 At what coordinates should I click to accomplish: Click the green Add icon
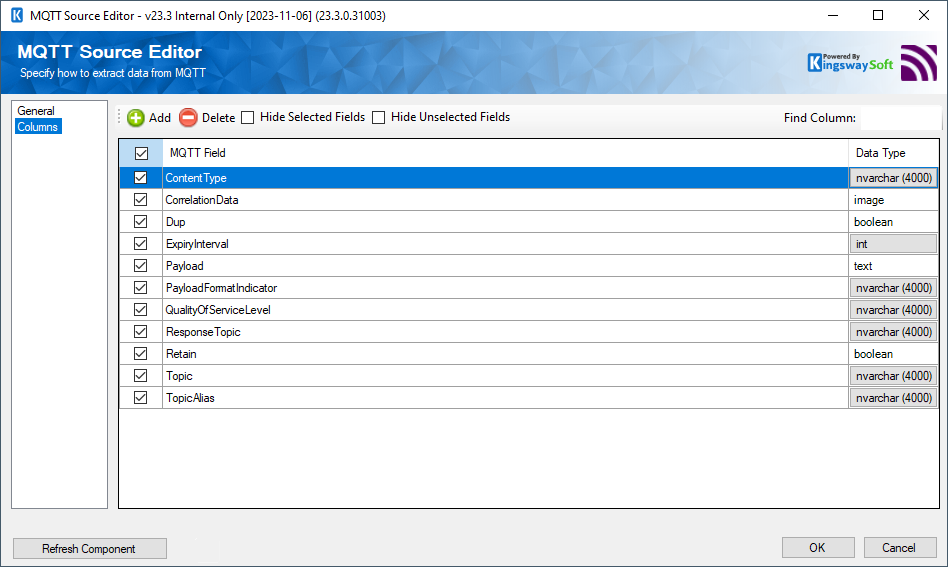(136, 117)
